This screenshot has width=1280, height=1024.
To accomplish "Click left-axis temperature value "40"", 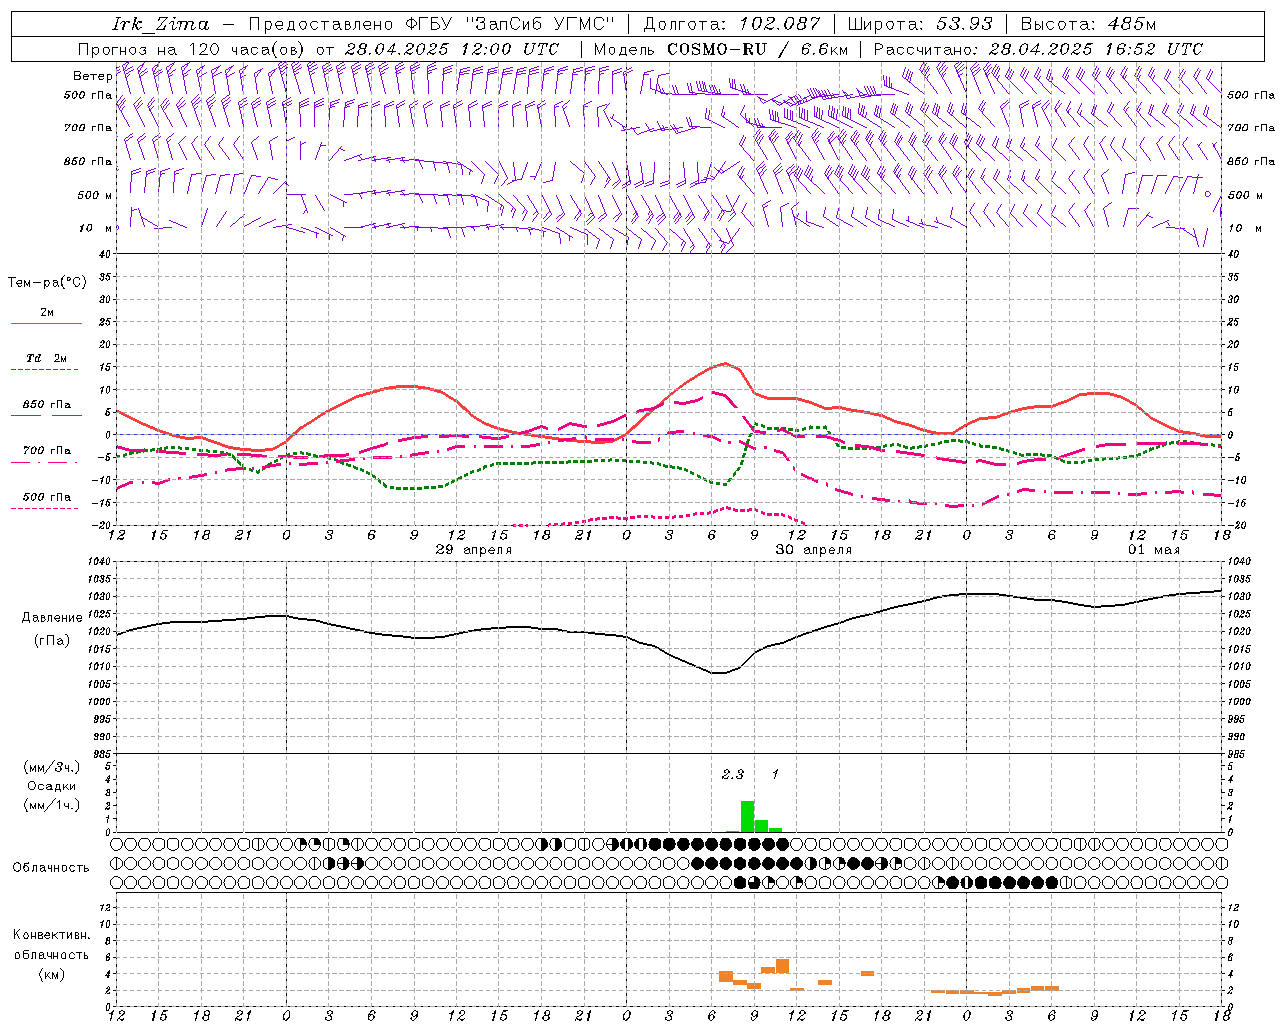I will click(104, 254).
